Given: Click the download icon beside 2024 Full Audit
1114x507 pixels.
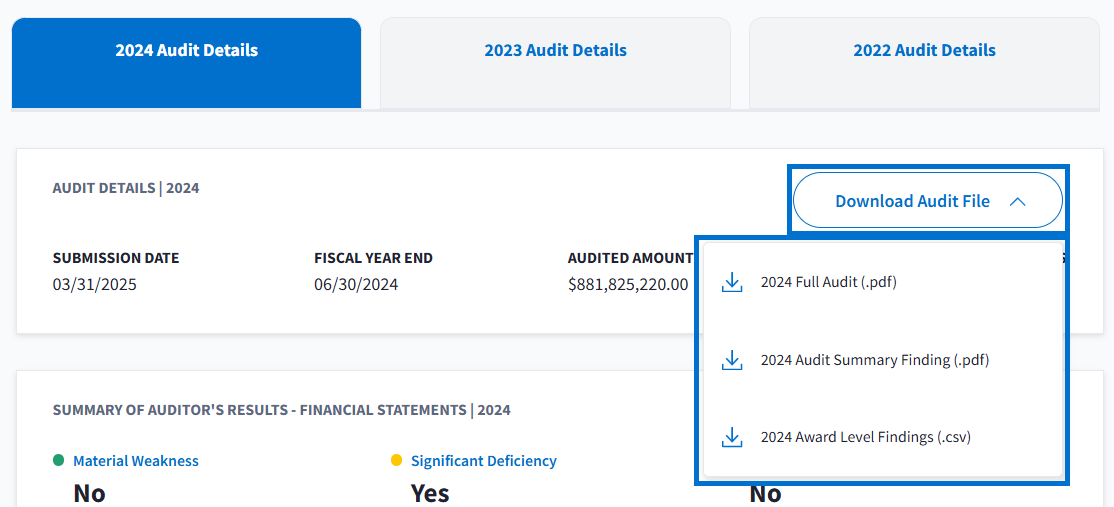Looking at the screenshot, I should tap(732, 283).
